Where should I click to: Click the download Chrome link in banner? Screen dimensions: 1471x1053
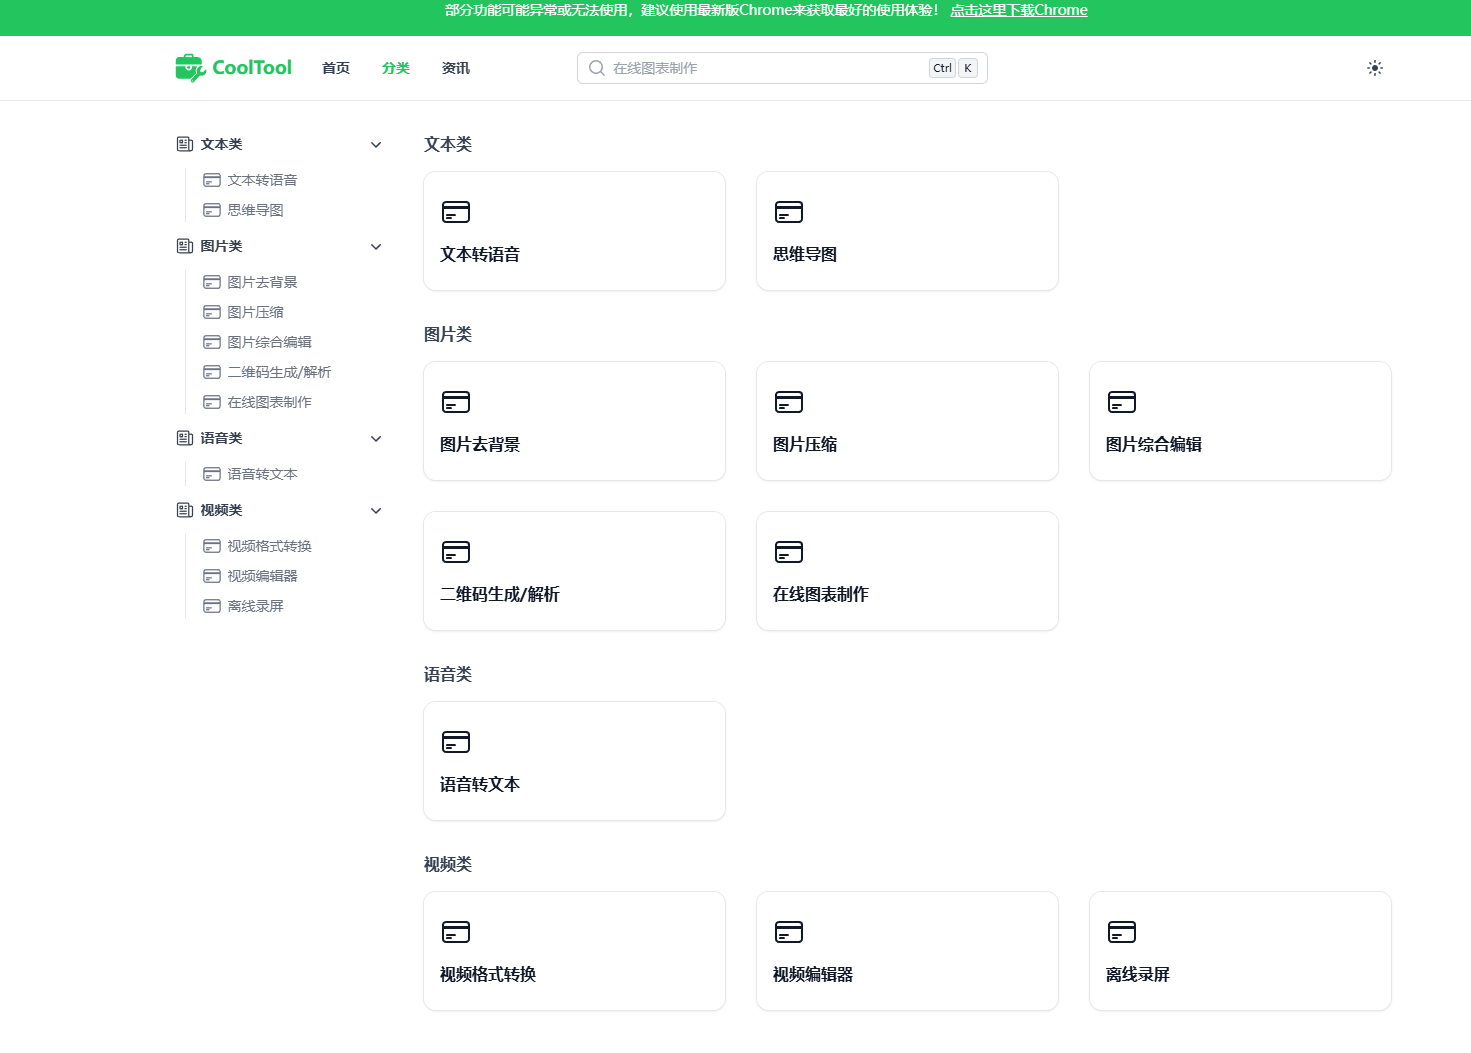click(x=1018, y=10)
